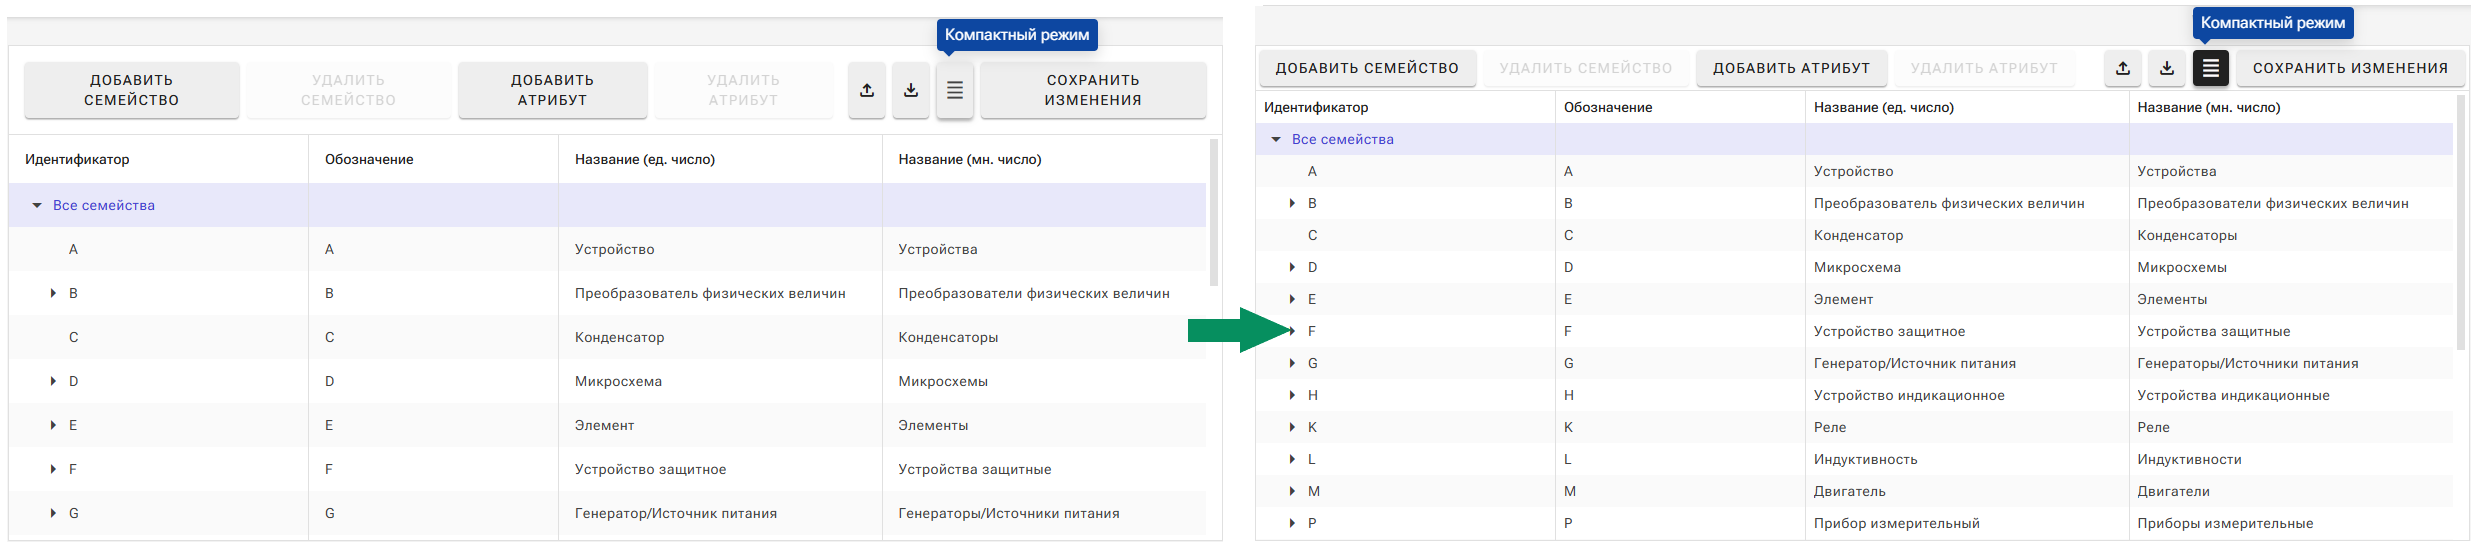Expand the P (Прибор измерительный) row
This screenshot has height=550, width=2483.
point(1292,523)
